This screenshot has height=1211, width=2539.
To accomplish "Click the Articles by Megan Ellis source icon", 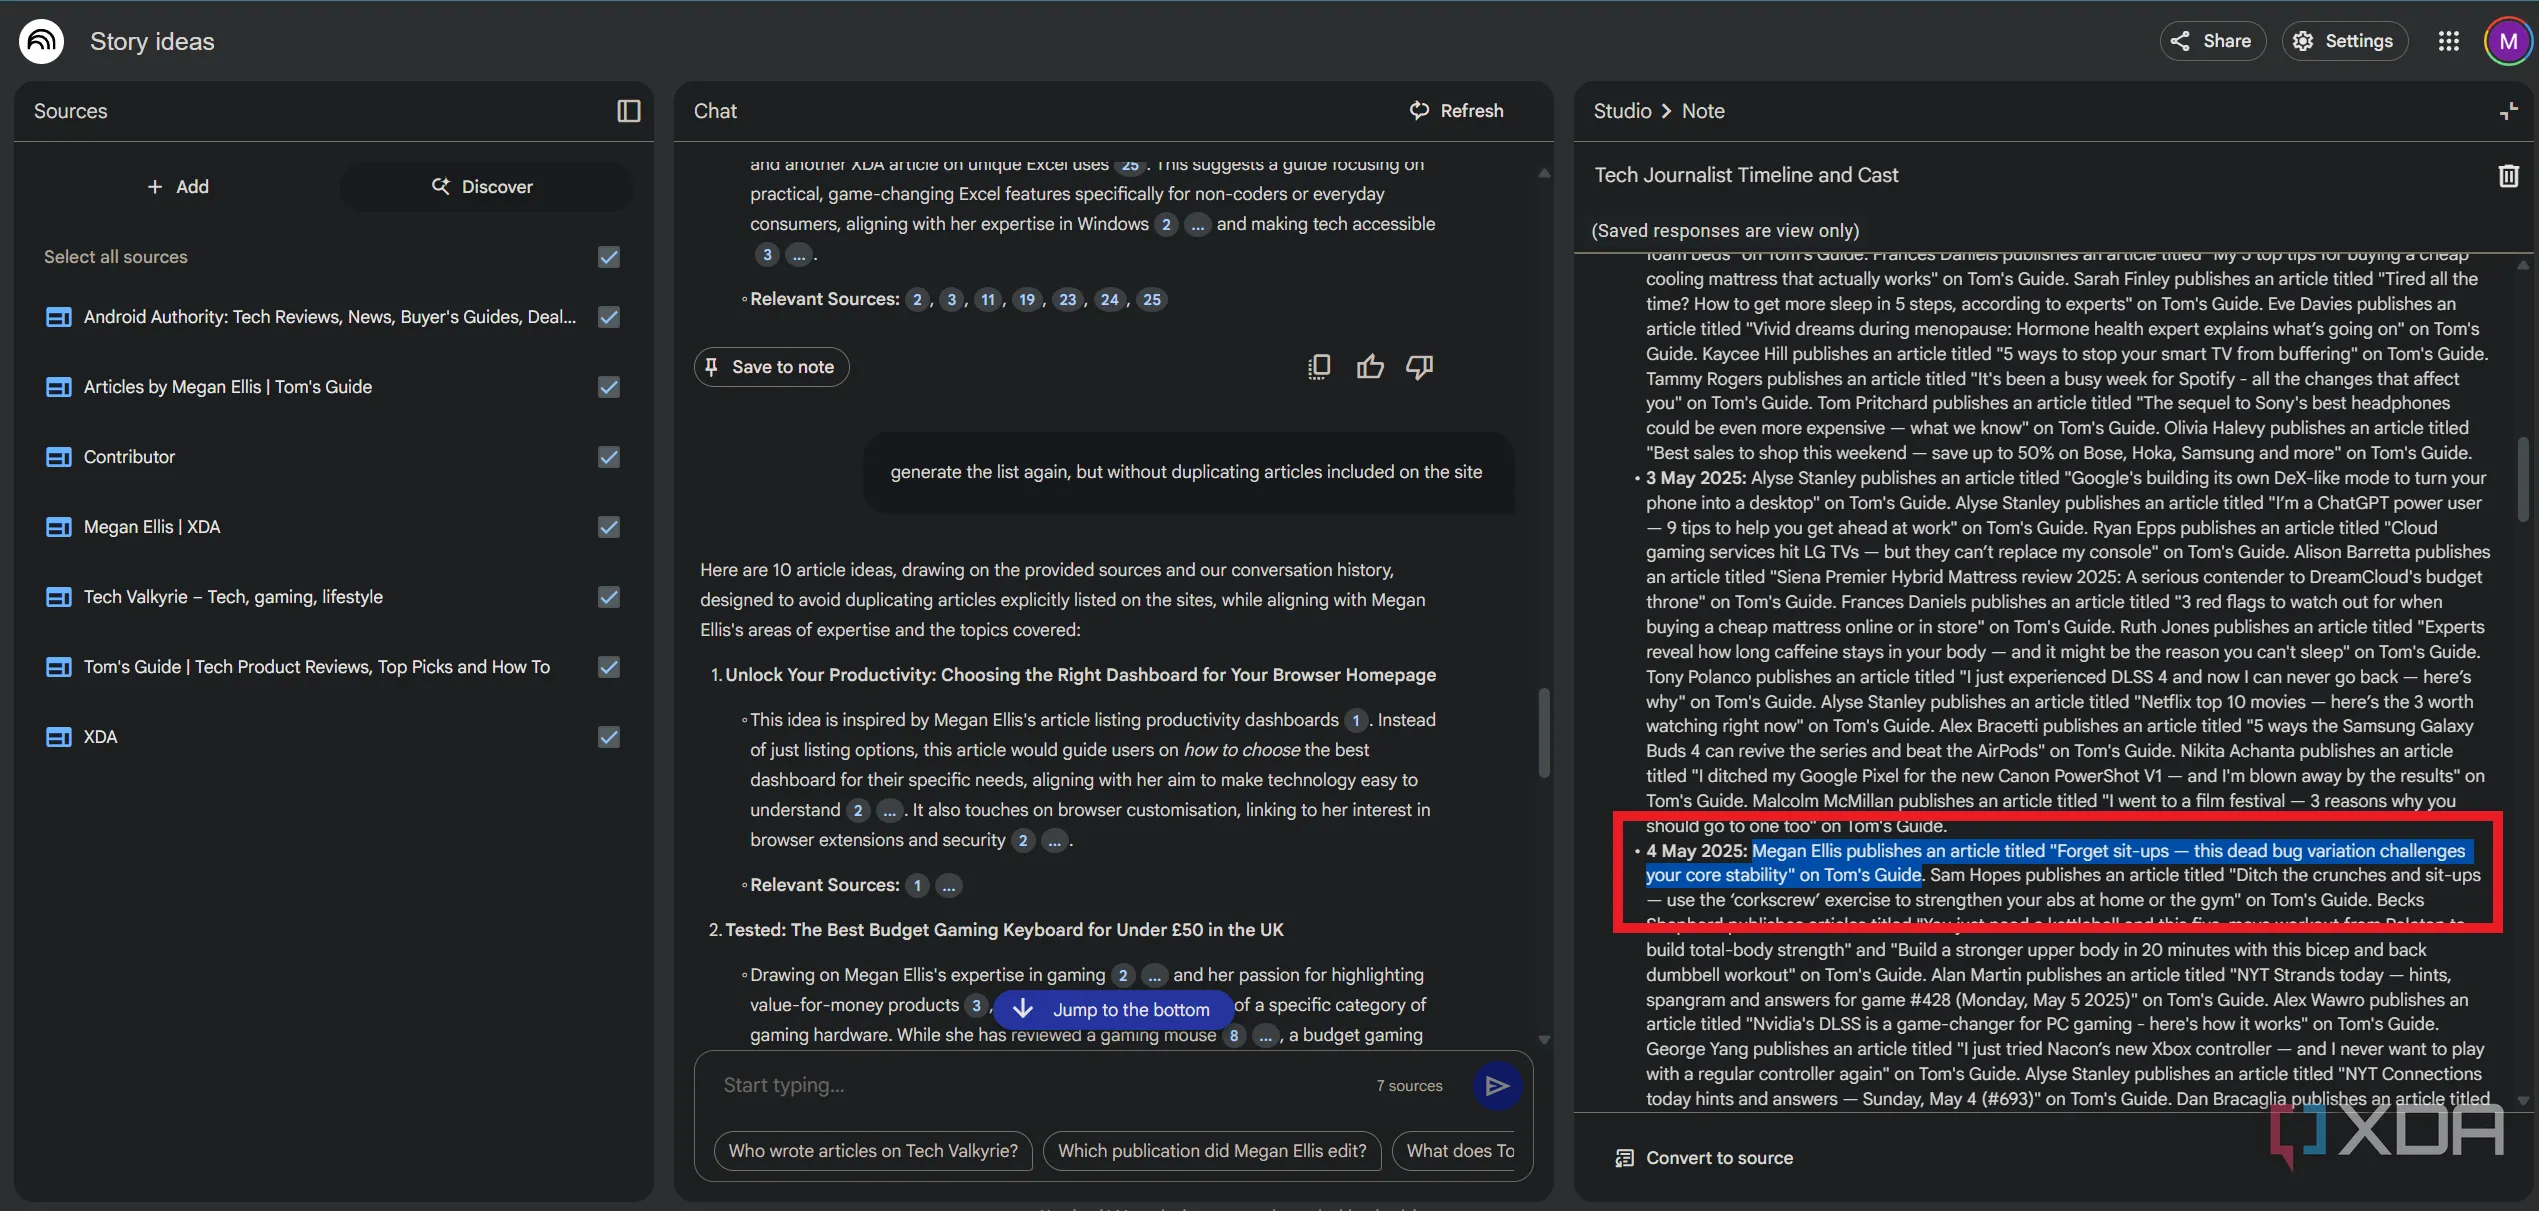I will [x=59, y=387].
